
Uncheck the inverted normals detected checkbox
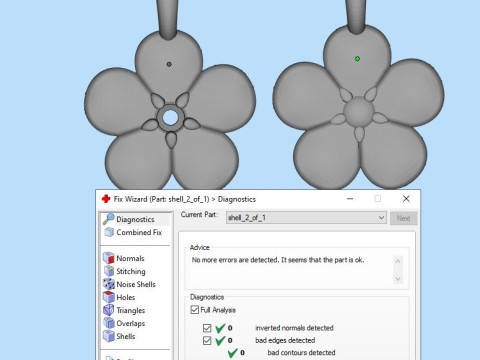207,328
